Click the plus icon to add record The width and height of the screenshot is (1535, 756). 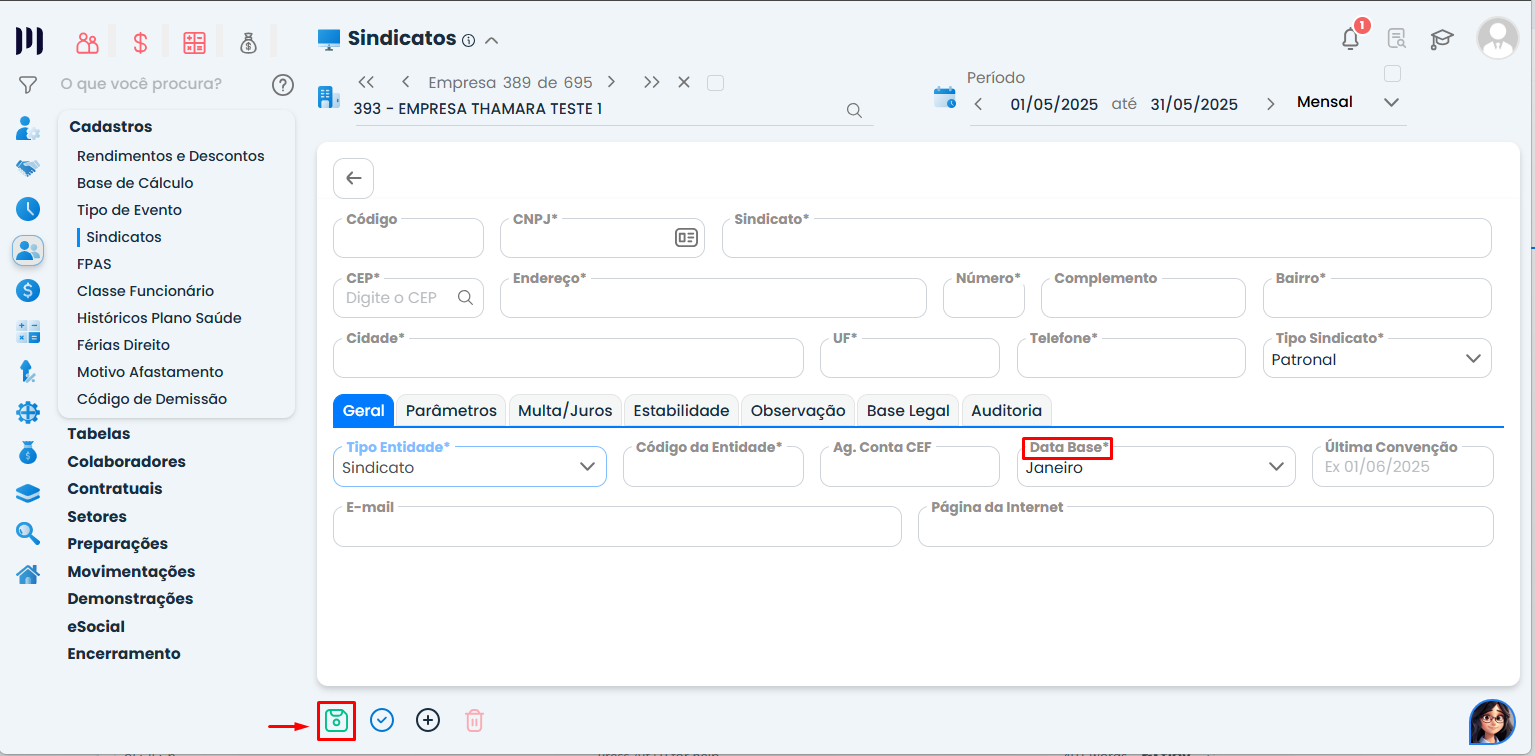point(428,720)
